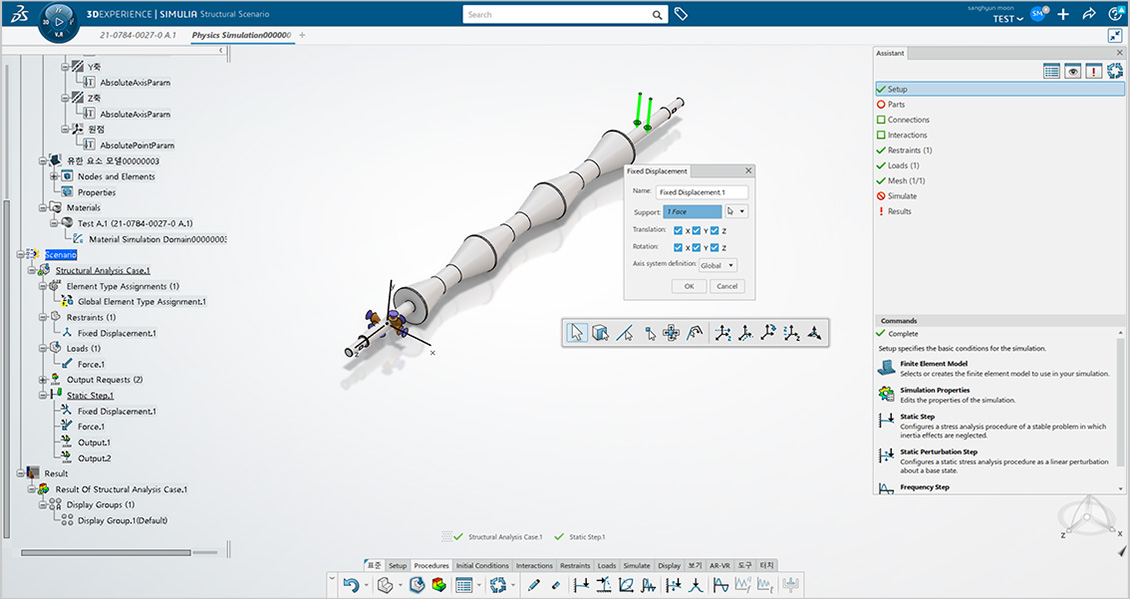The image size is (1130, 599).
Task: Open the 21-0784-0027-0 A.1 document tab
Action: (138, 35)
